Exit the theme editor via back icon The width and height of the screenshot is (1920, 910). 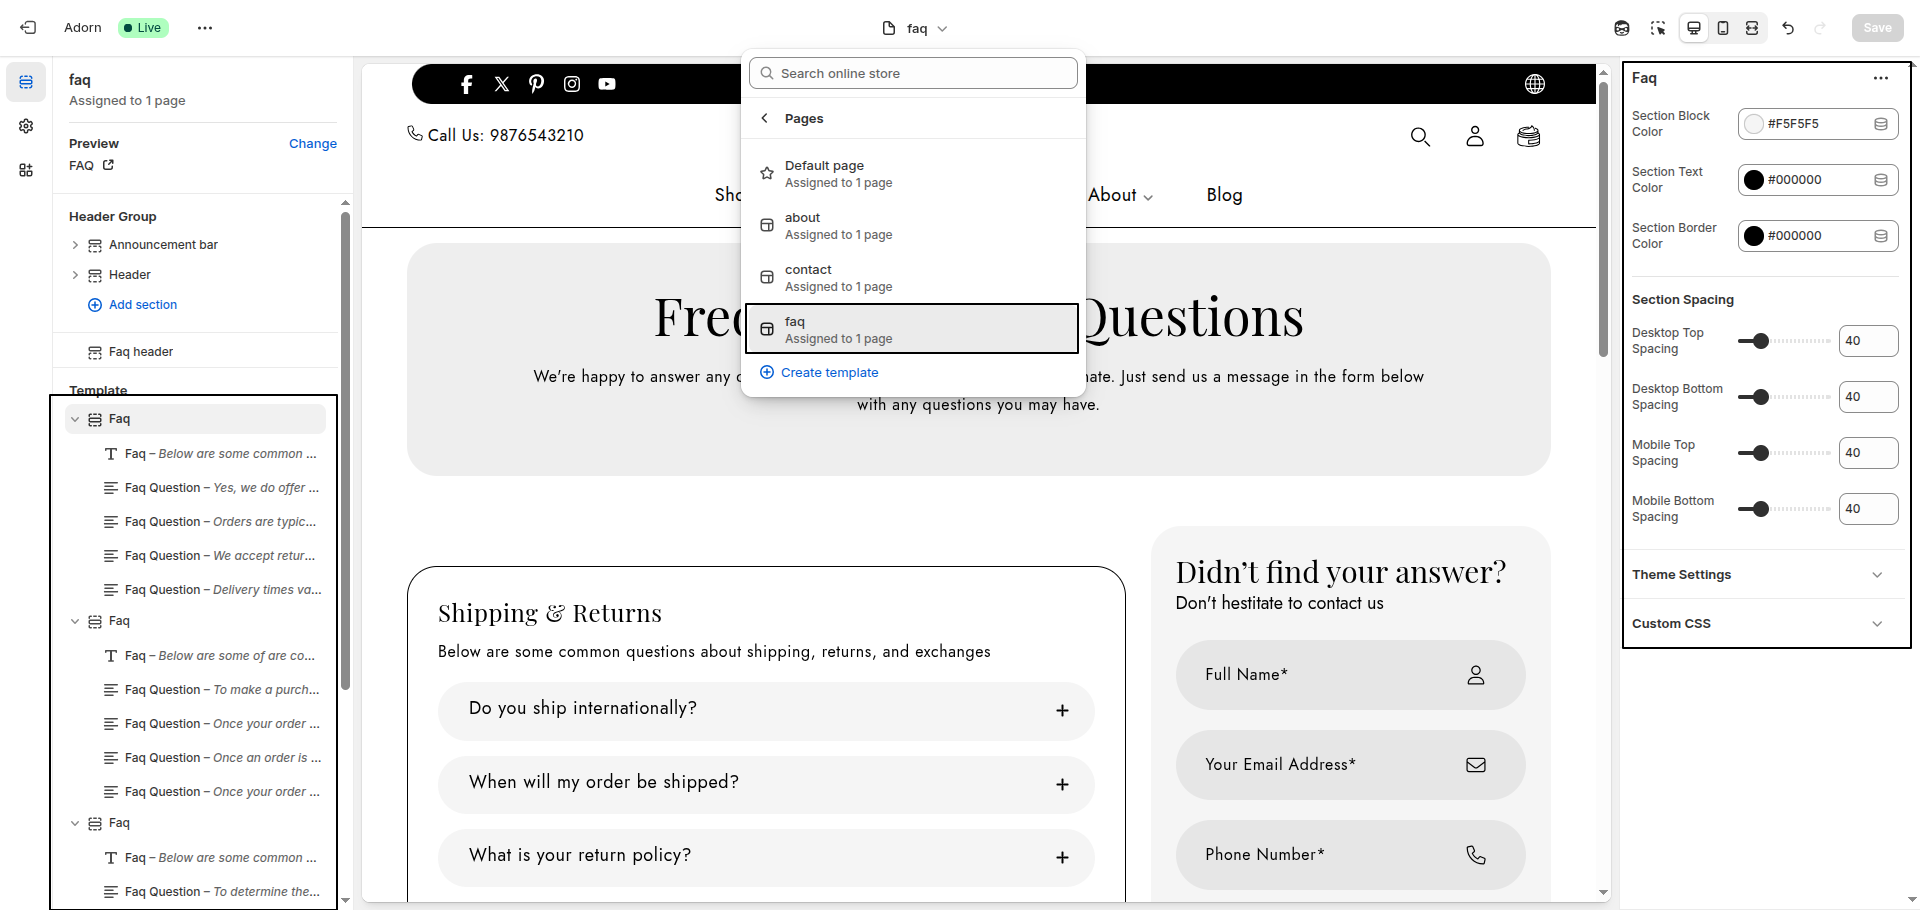tap(28, 28)
